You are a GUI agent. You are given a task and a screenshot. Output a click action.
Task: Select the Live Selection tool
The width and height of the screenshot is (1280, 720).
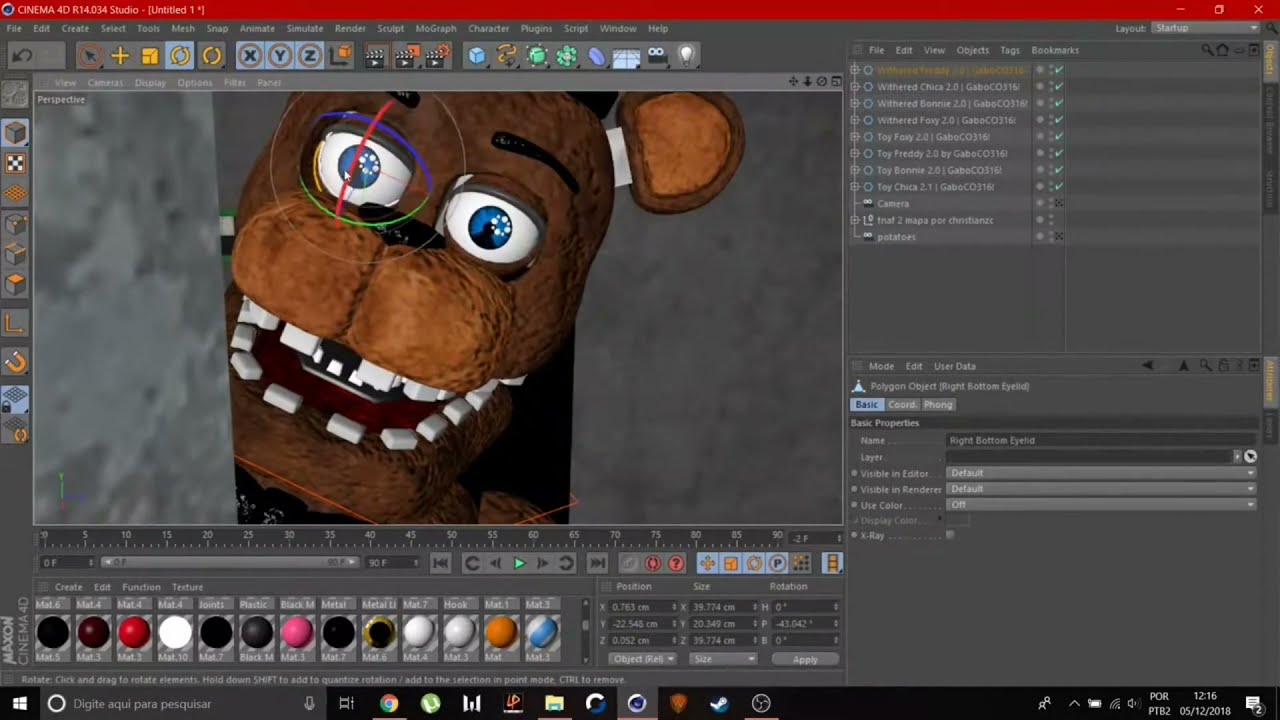pyautogui.click(x=90, y=56)
